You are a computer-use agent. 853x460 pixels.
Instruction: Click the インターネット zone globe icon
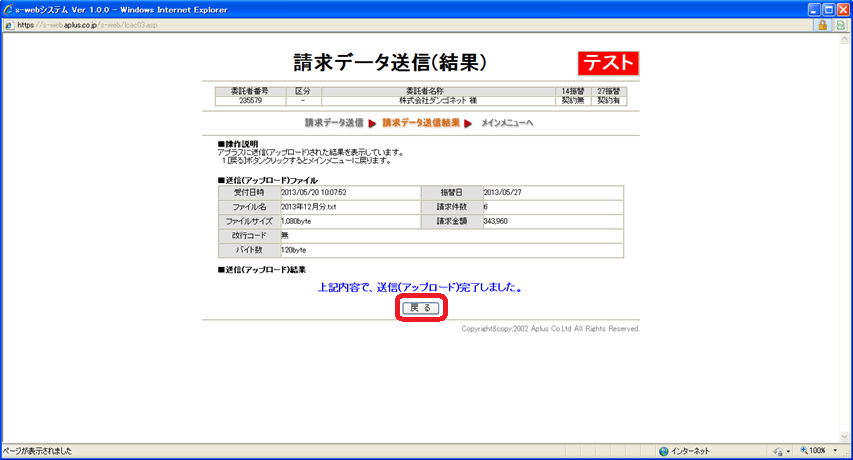664,451
